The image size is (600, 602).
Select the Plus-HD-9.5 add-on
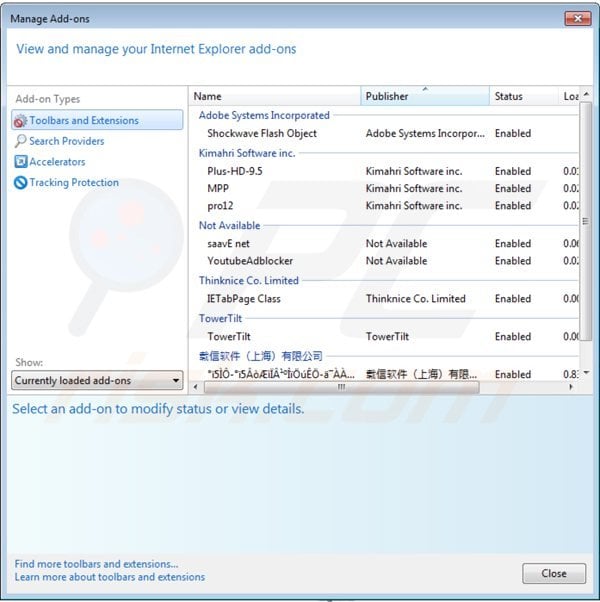(x=384, y=171)
